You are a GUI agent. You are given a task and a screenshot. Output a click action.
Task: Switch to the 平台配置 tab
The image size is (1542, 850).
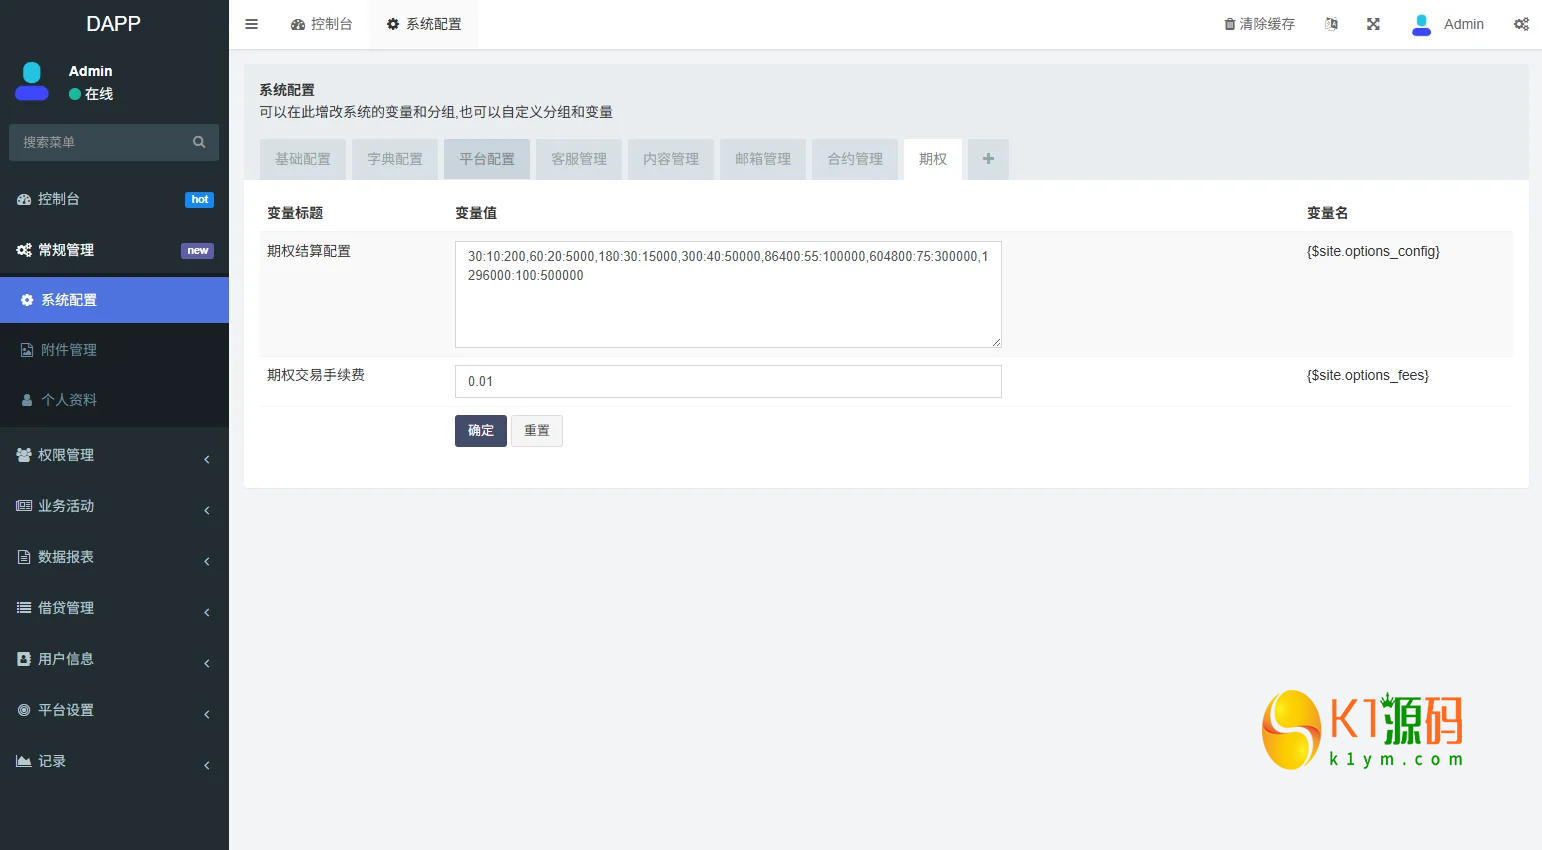tap(487, 159)
